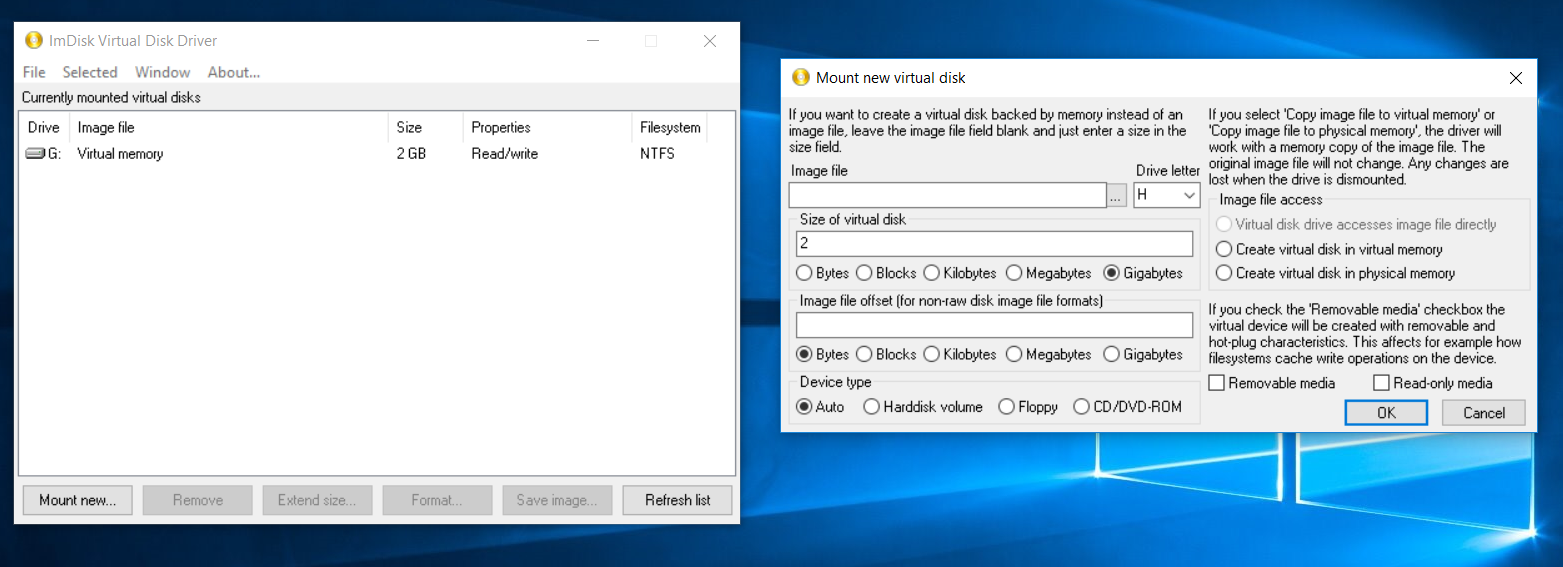Click the G: drive disk icon
Viewport: 1563px width, 567px height.
(x=36, y=154)
